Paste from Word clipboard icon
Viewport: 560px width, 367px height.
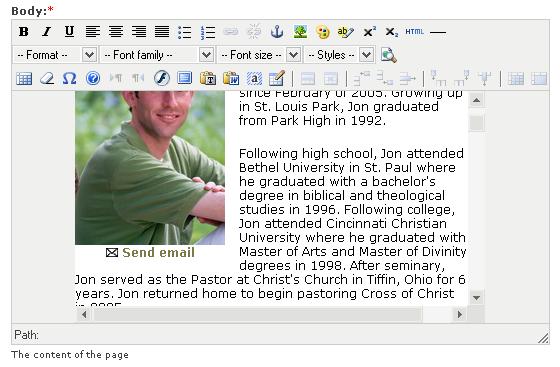[231, 78]
